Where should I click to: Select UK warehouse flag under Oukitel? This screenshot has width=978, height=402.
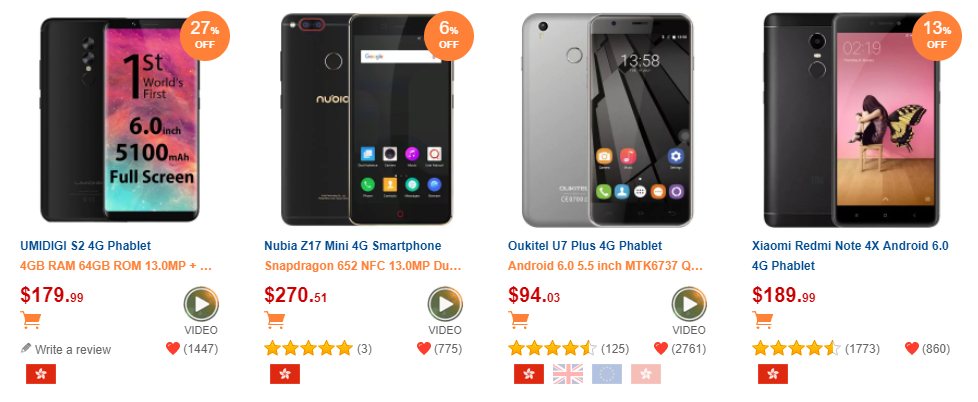pos(568,374)
